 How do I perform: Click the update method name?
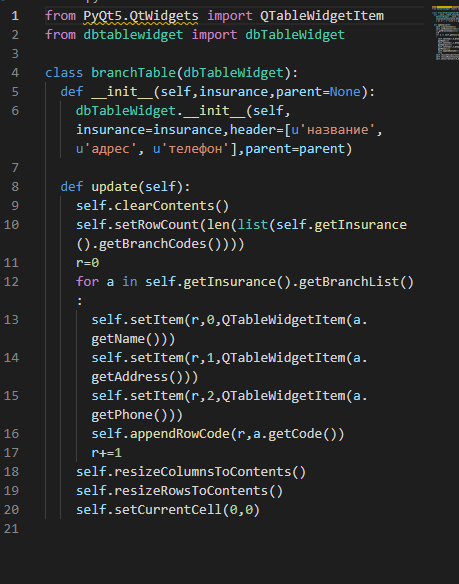pos(114,187)
